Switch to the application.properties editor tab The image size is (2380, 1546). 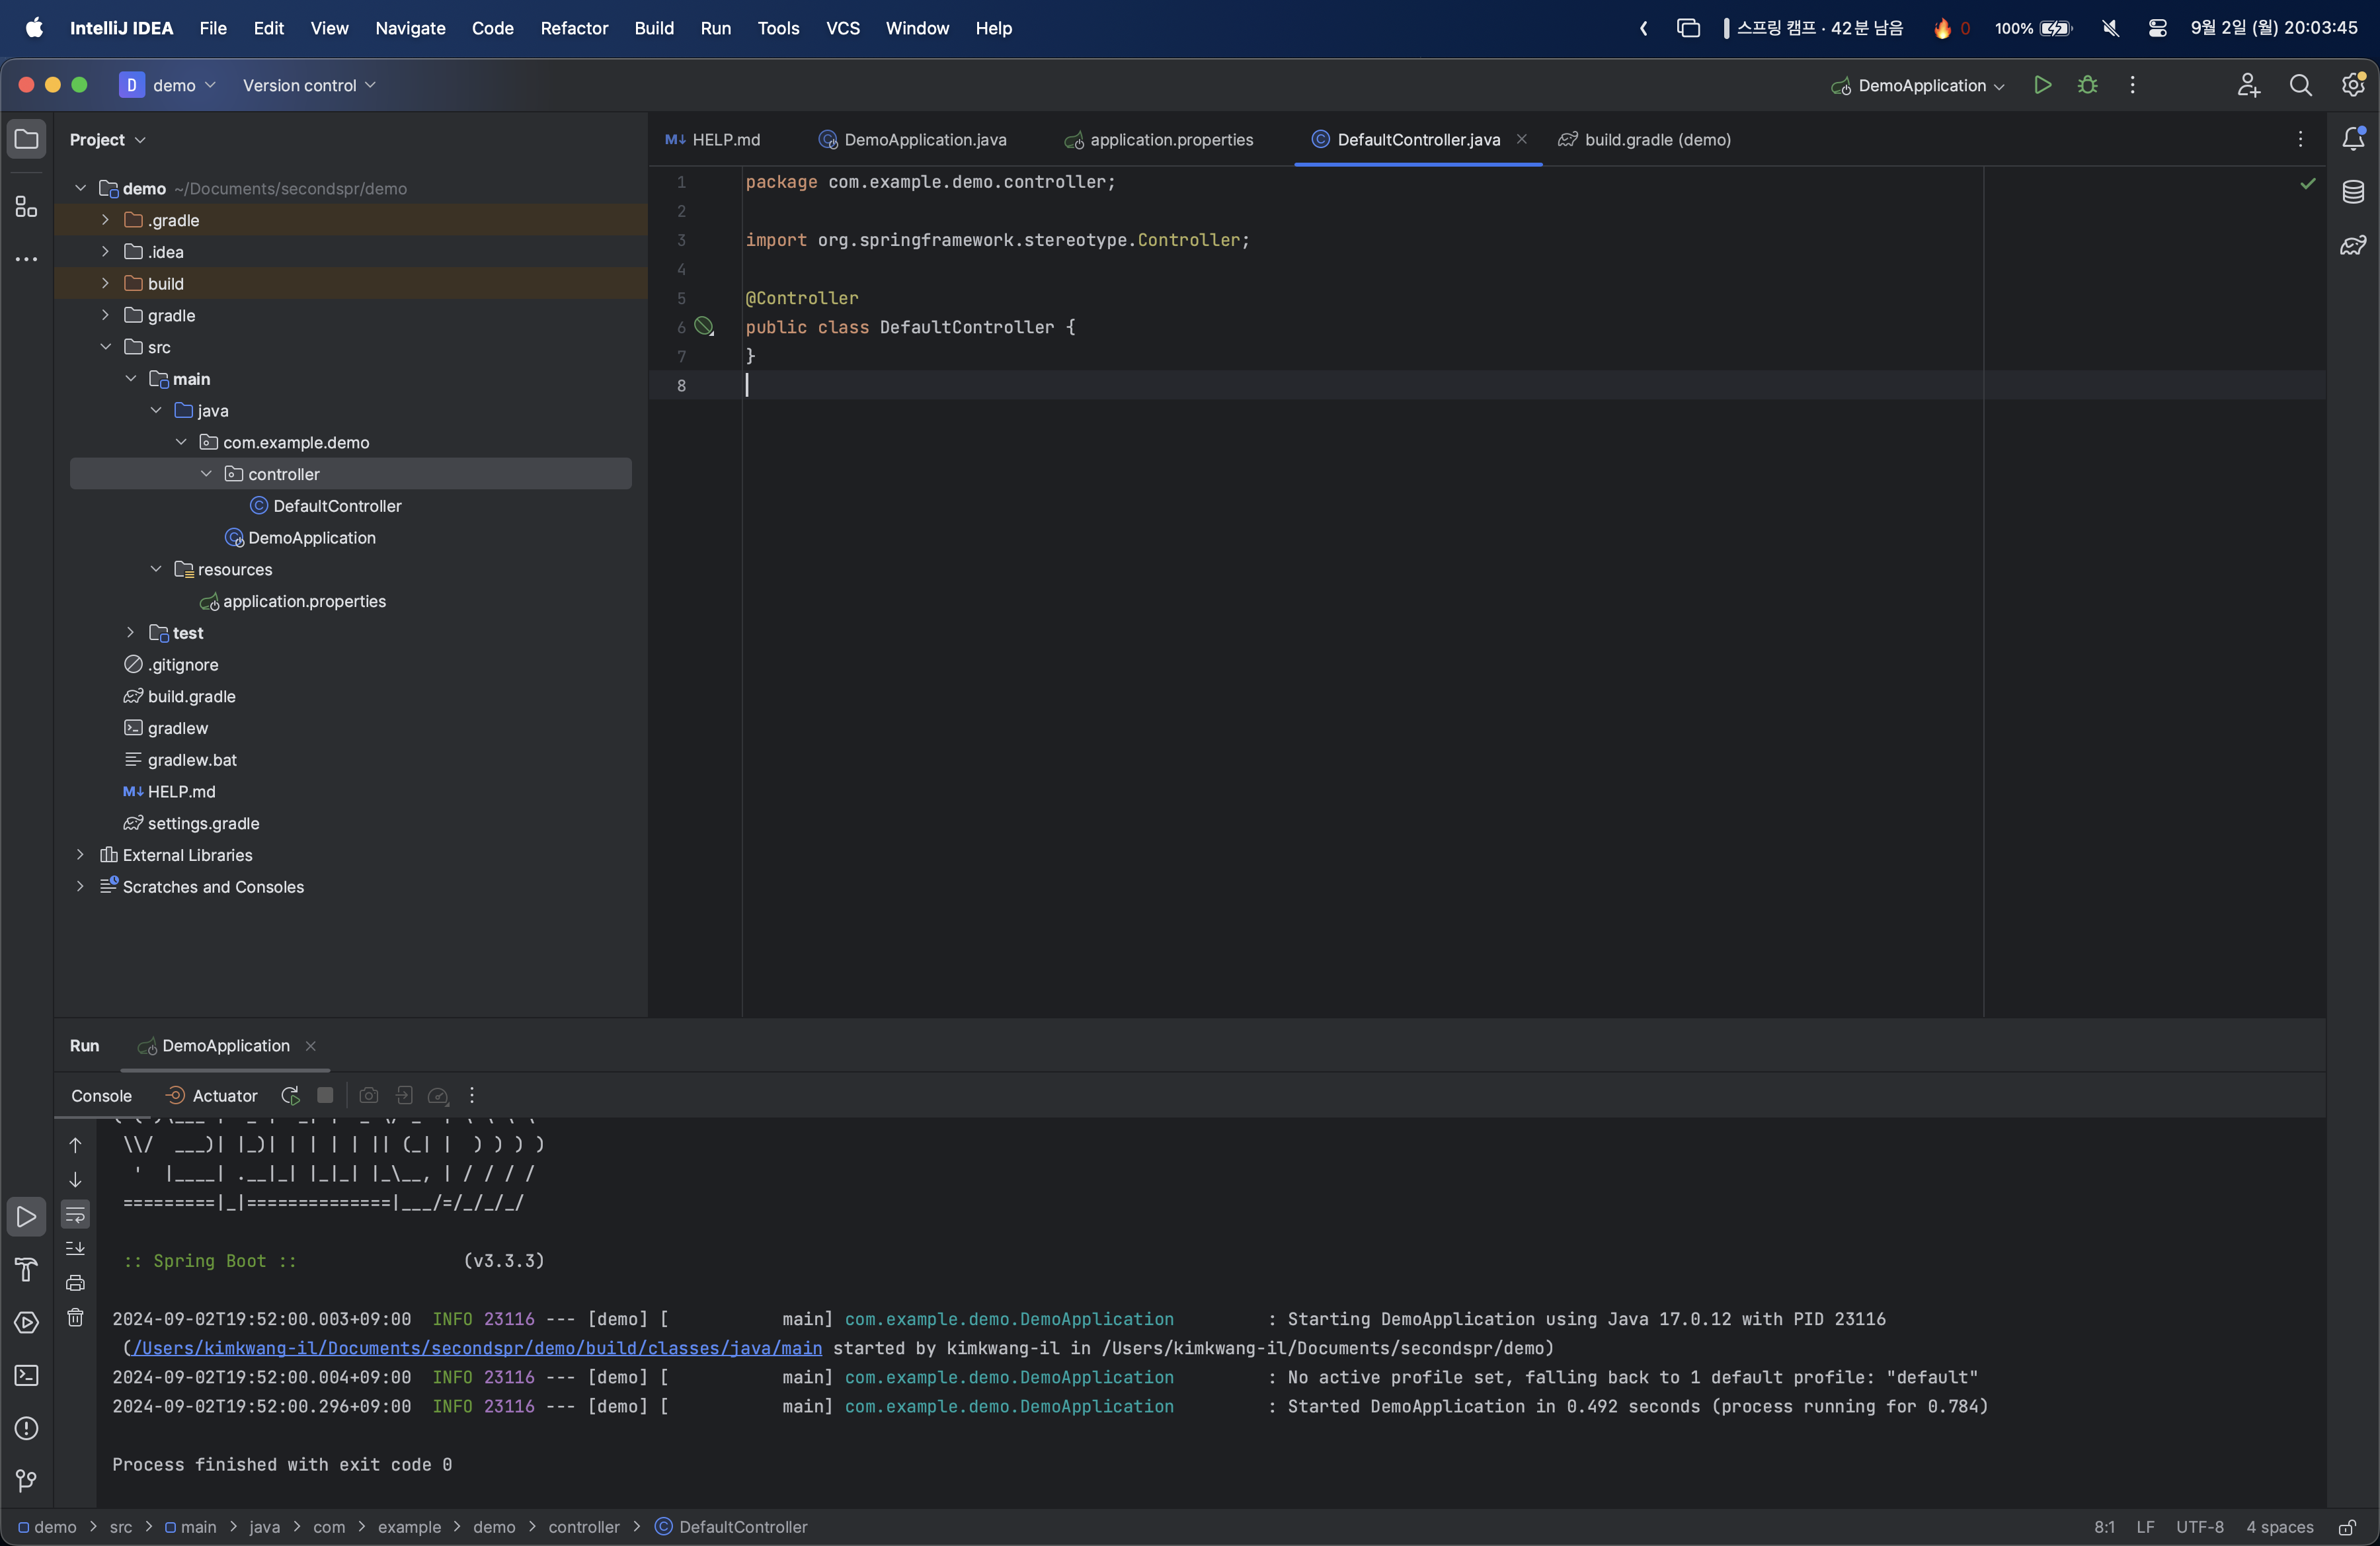tap(1170, 140)
